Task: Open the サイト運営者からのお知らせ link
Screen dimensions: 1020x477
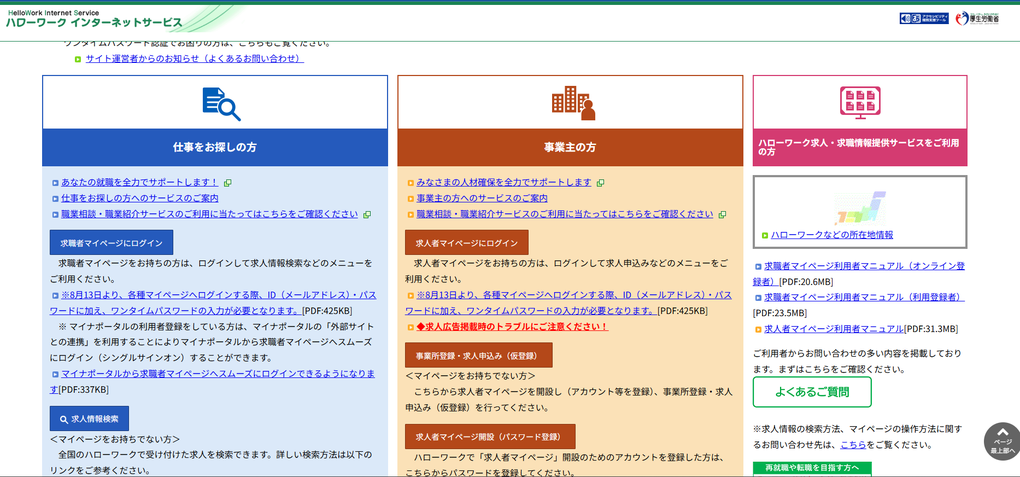Action: point(193,58)
